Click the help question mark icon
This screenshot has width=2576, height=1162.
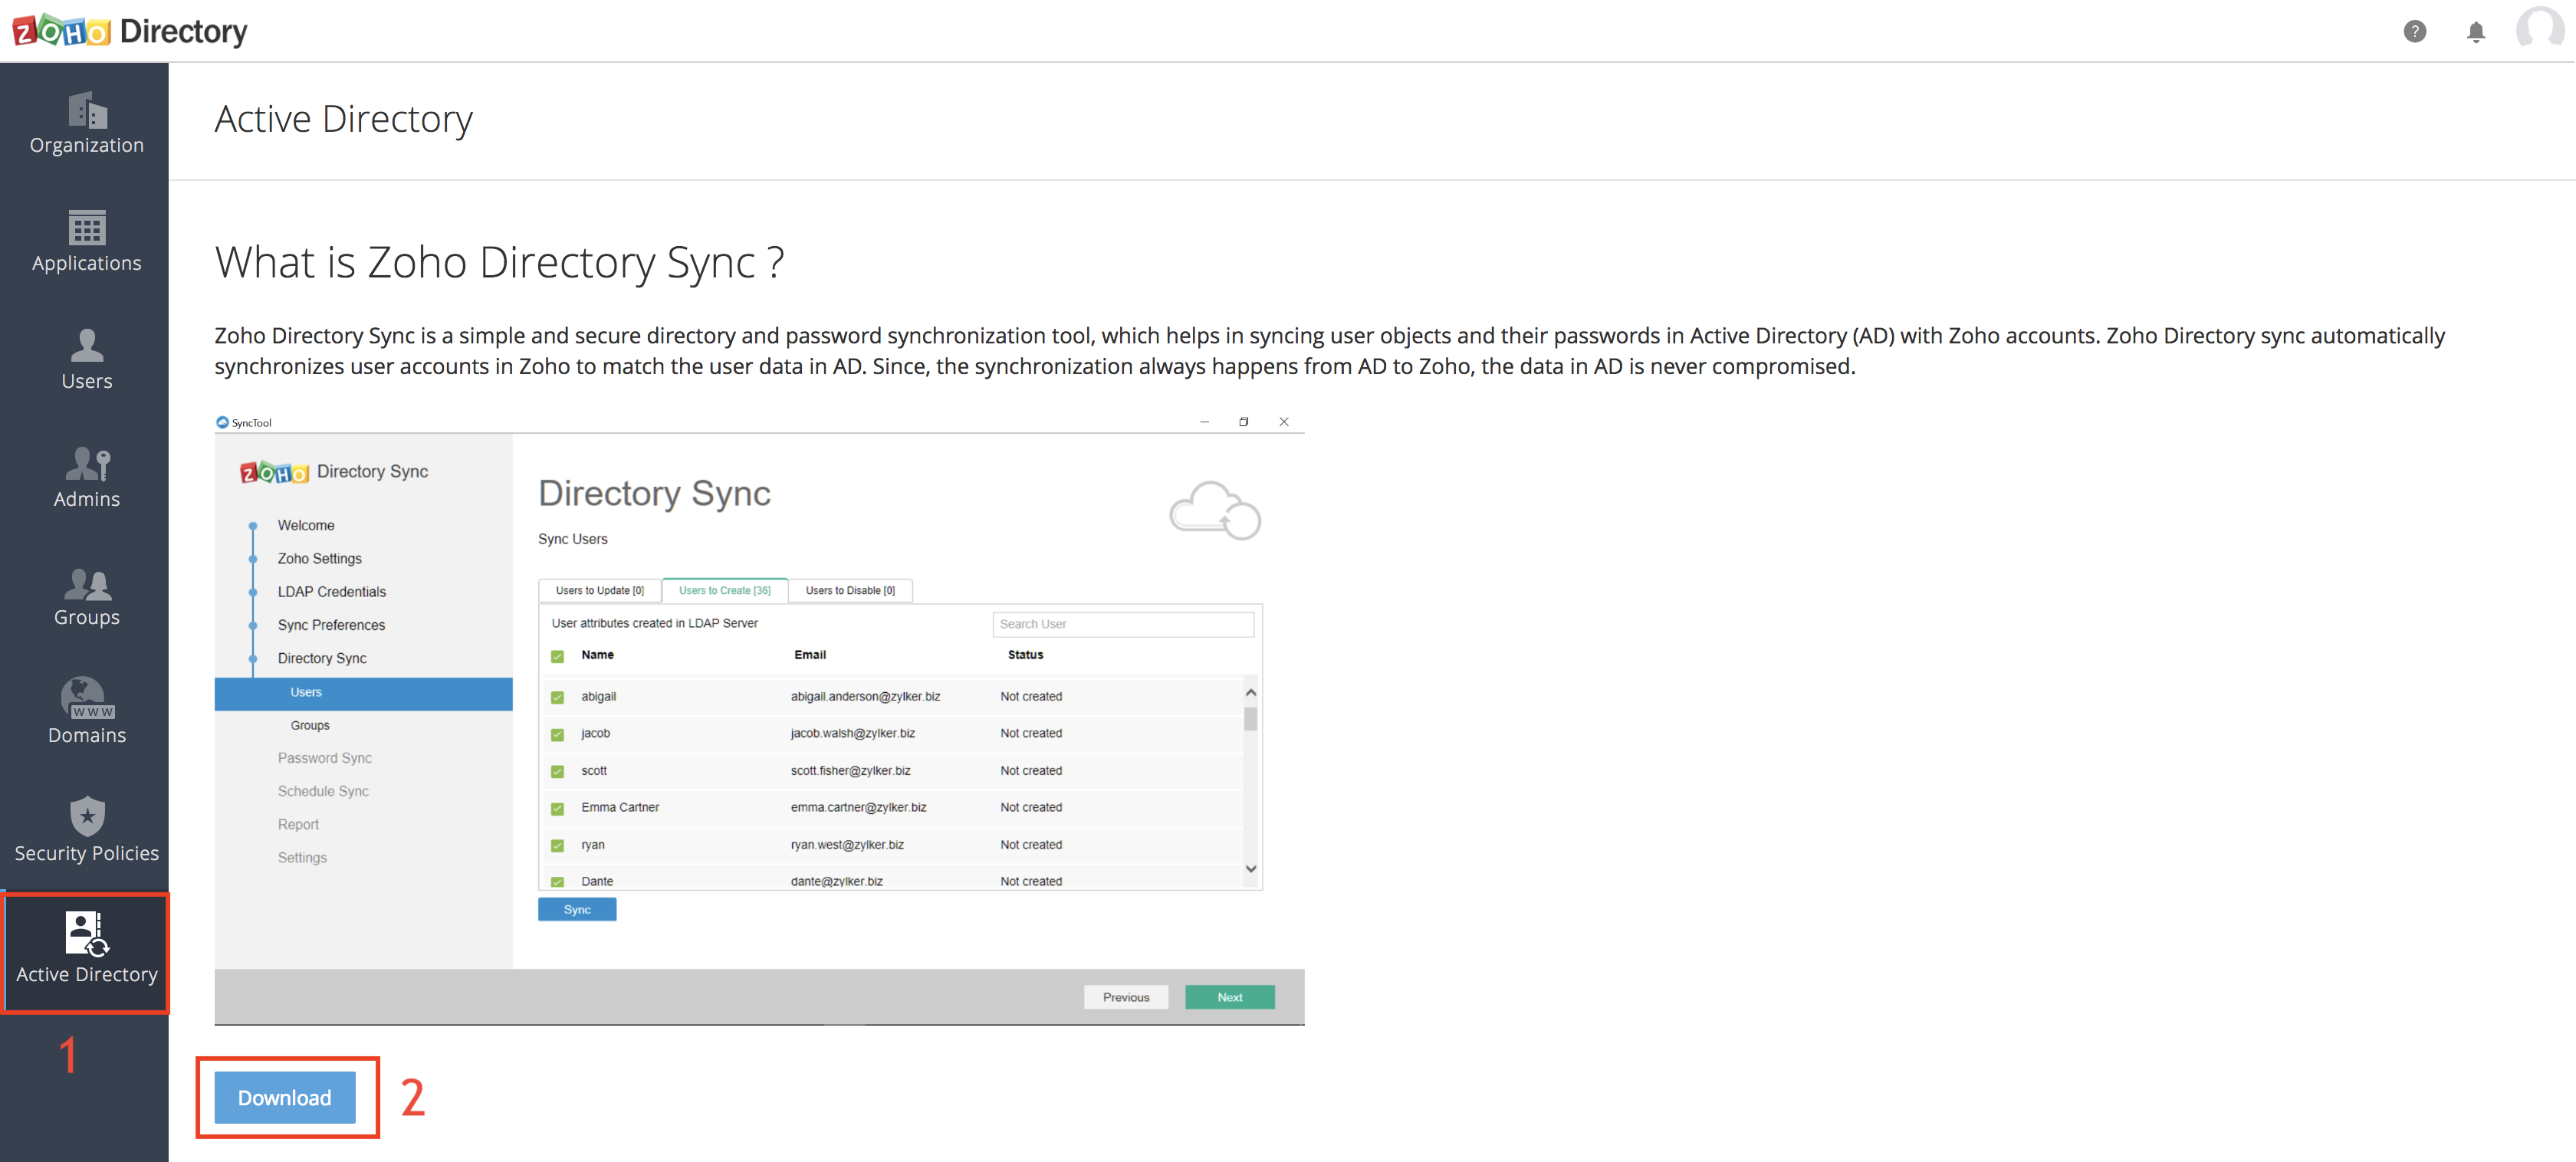(x=2414, y=32)
